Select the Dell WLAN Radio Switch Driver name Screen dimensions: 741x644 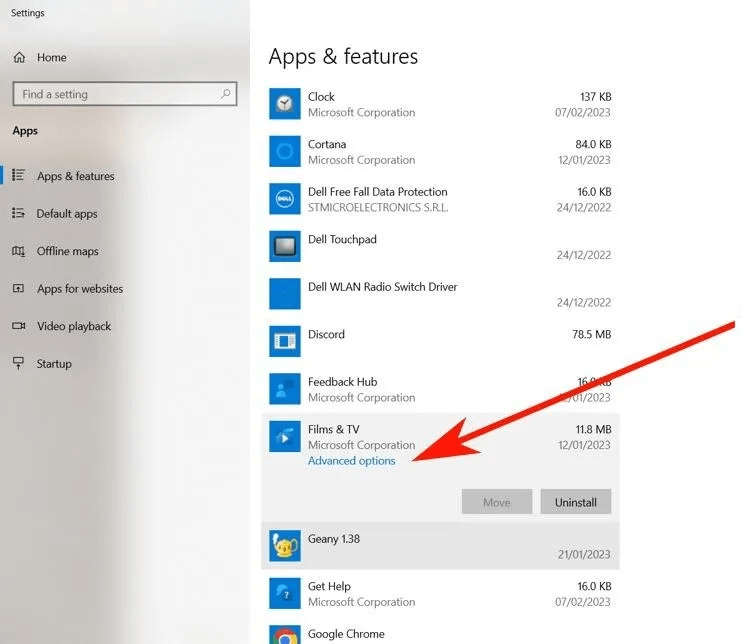click(382, 287)
